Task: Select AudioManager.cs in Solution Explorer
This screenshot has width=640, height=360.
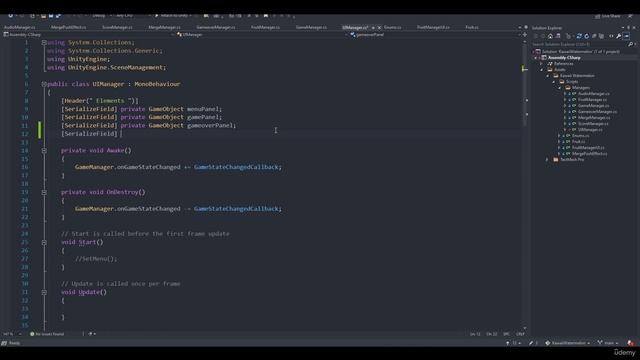Action: [593, 94]
